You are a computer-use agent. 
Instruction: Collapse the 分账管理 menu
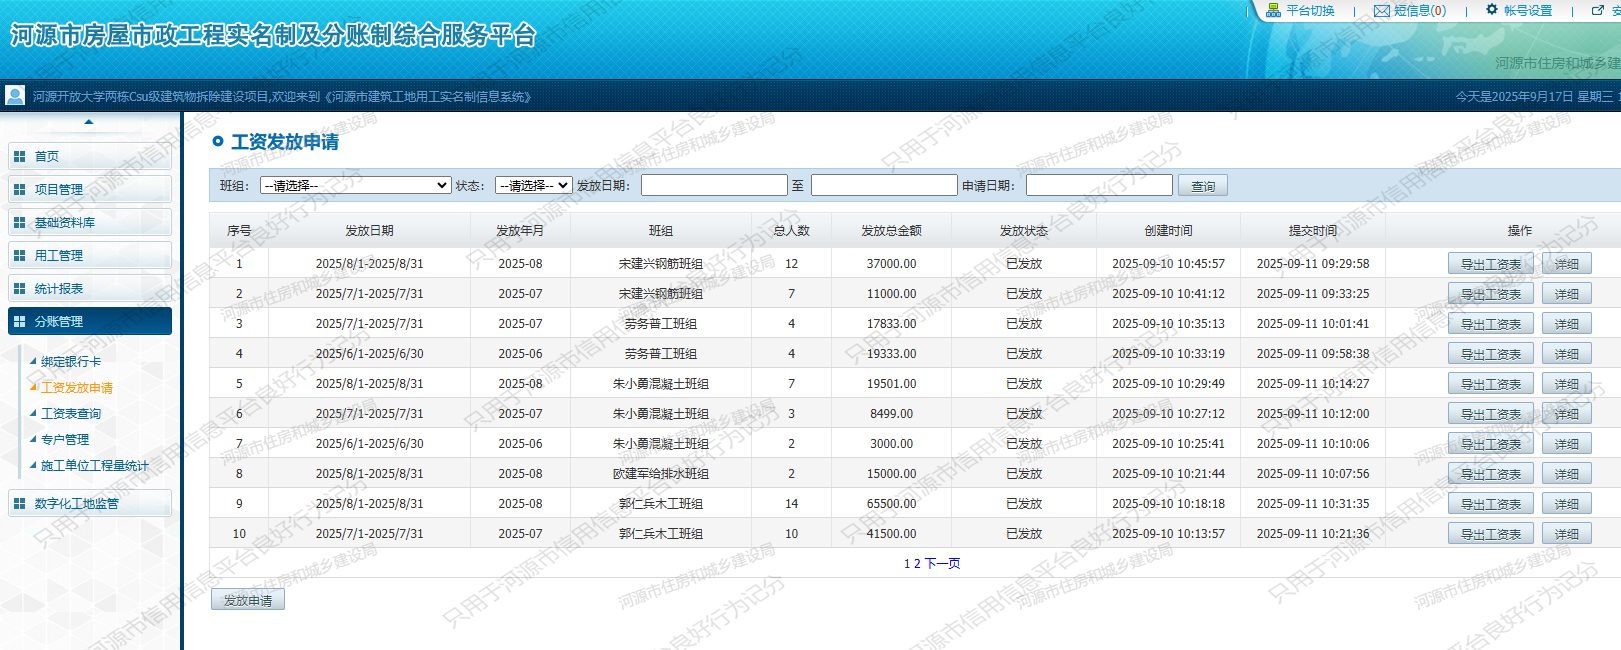(x=90, y=321)
